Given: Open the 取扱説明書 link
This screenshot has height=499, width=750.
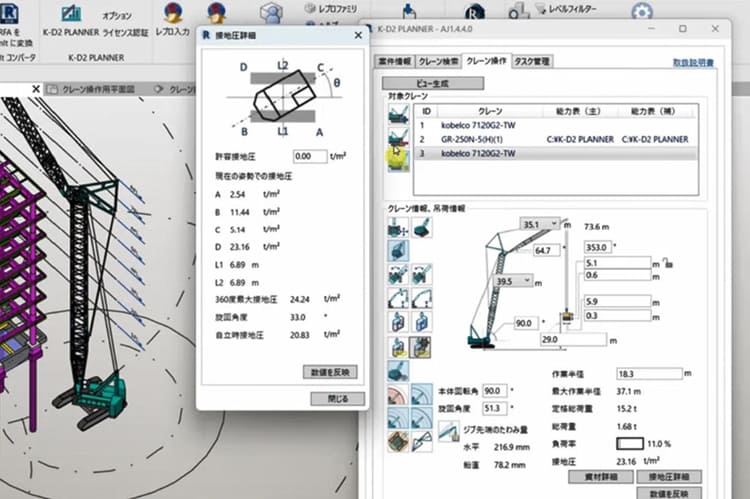Looking at the screenshot, I should pyautogui.click(x=692, y=62).
